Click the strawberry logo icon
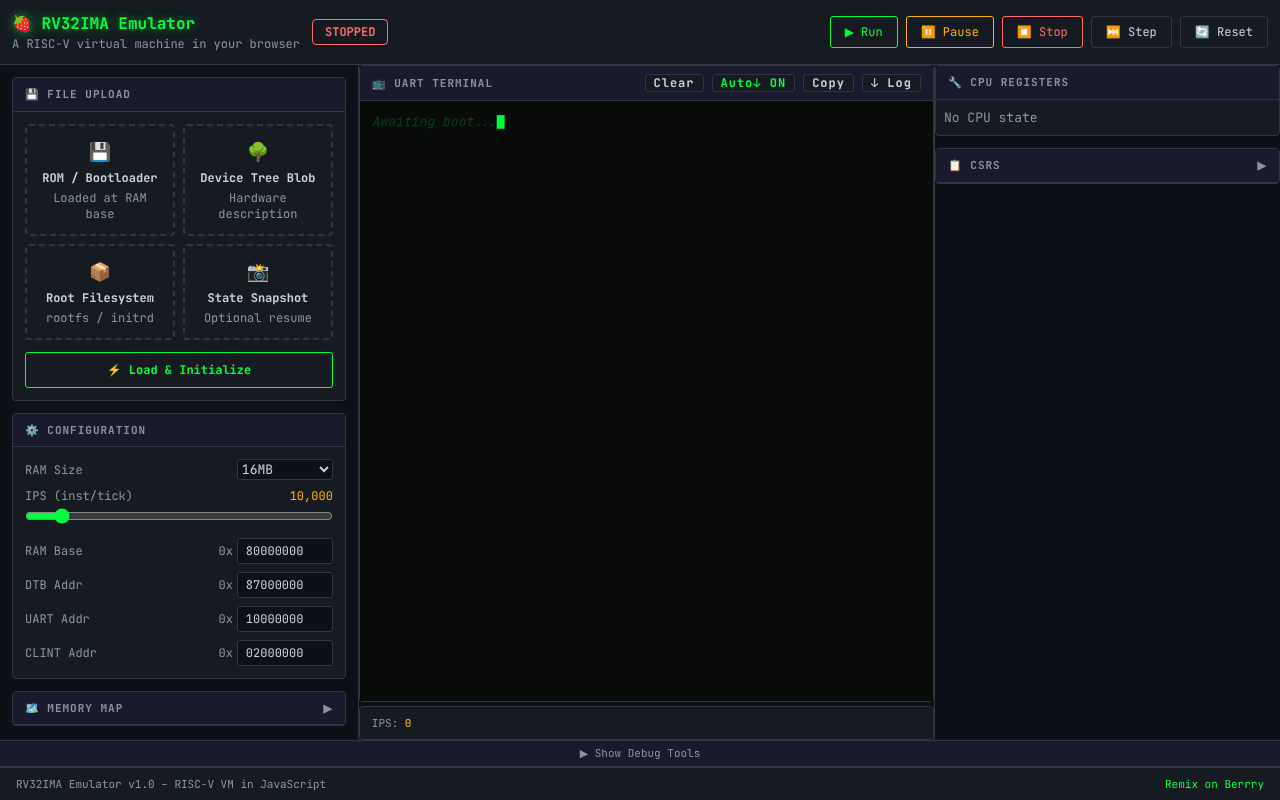 tap(22, 23)
